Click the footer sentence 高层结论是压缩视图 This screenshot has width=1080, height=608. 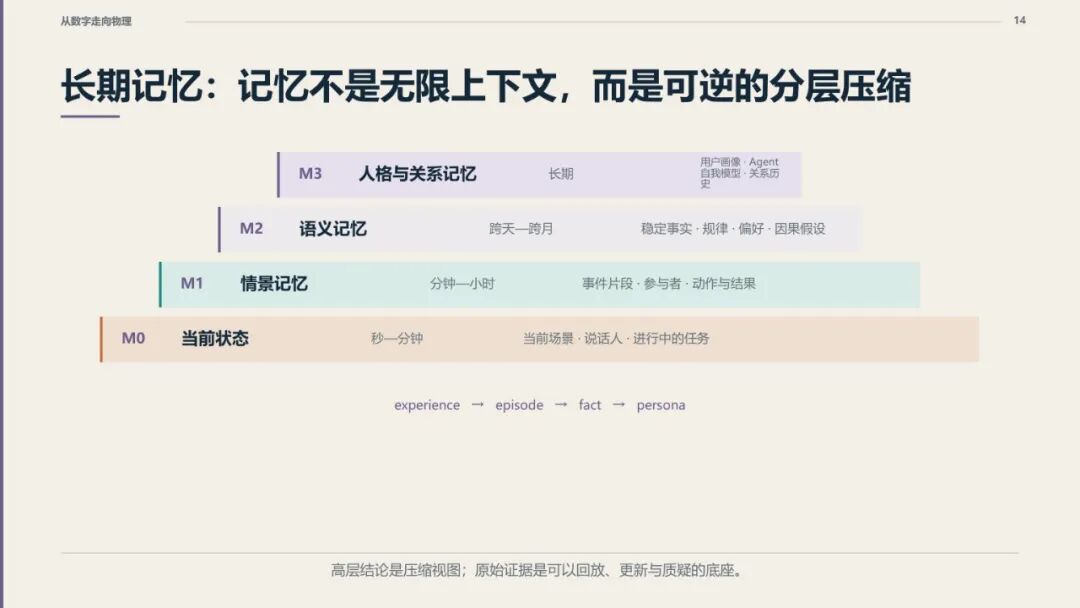coord(537,570)
